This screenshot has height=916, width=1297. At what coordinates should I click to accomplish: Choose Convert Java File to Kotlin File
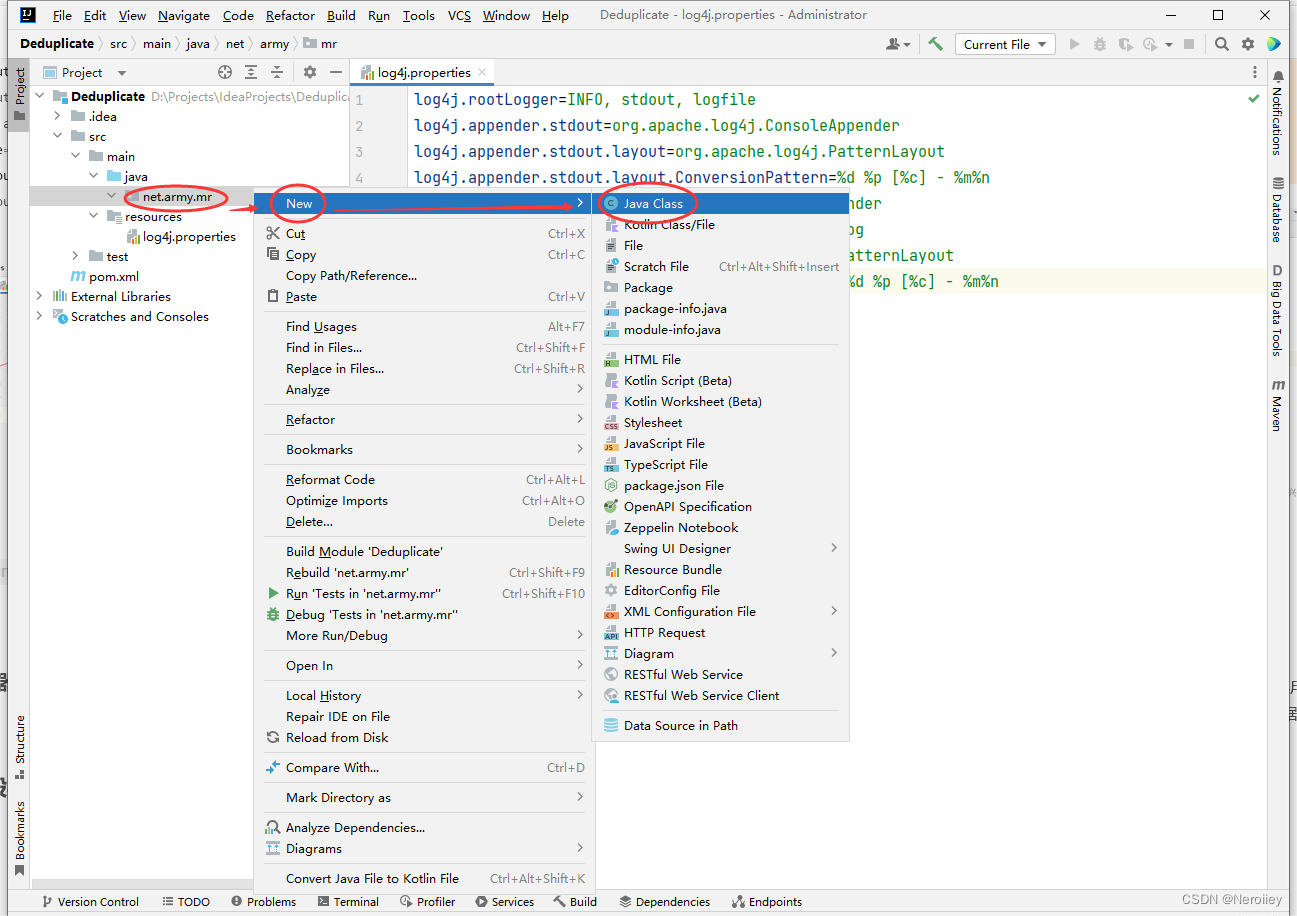click(423, 878)
